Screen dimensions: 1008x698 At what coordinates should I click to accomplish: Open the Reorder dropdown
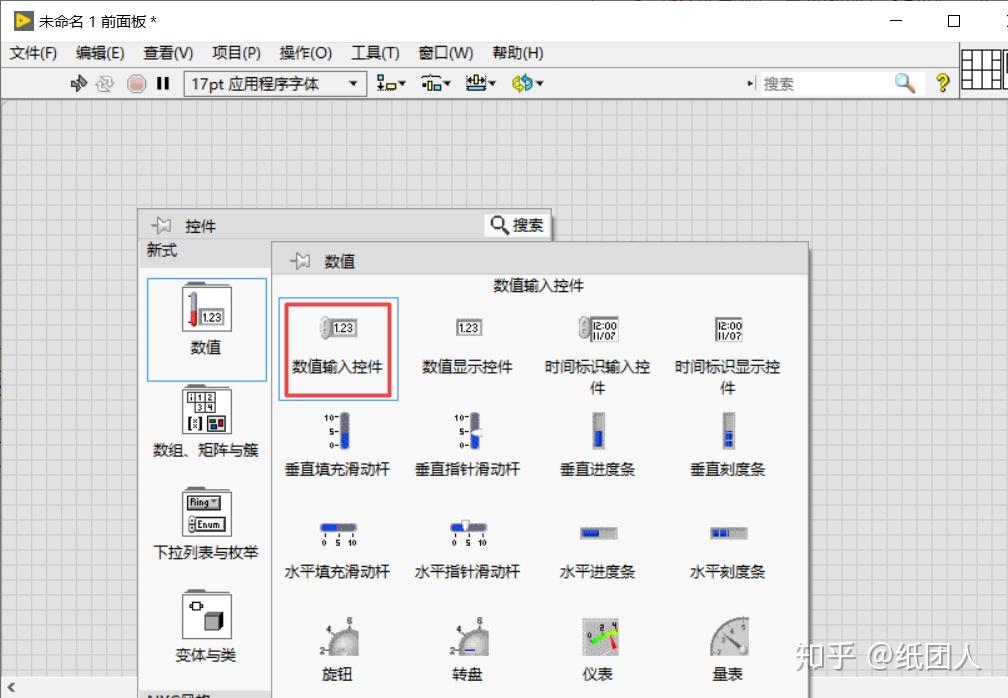point(527,83)
